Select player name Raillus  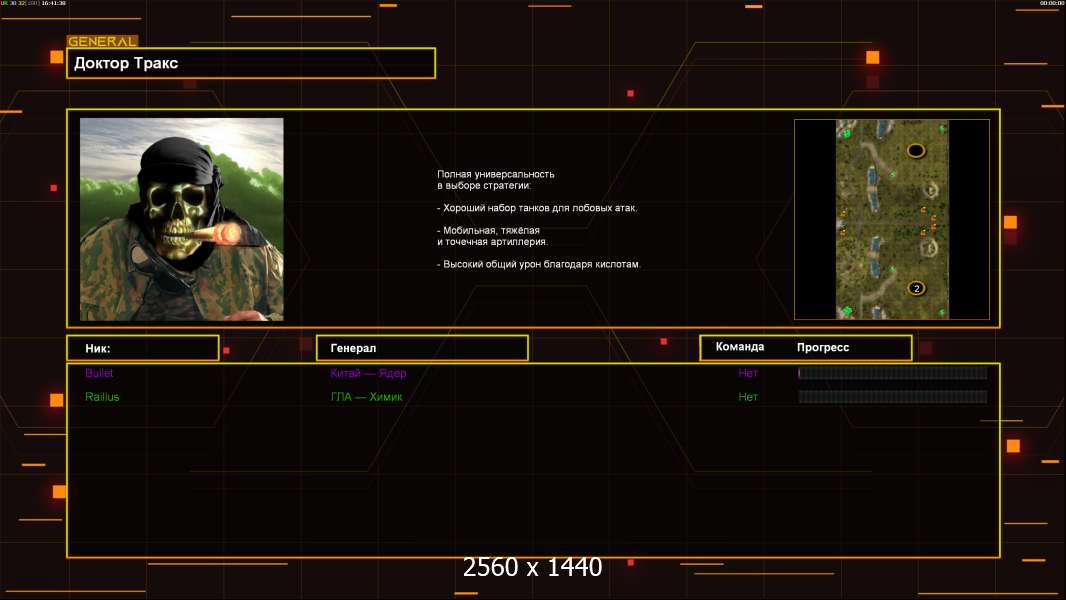click(102, 397)
